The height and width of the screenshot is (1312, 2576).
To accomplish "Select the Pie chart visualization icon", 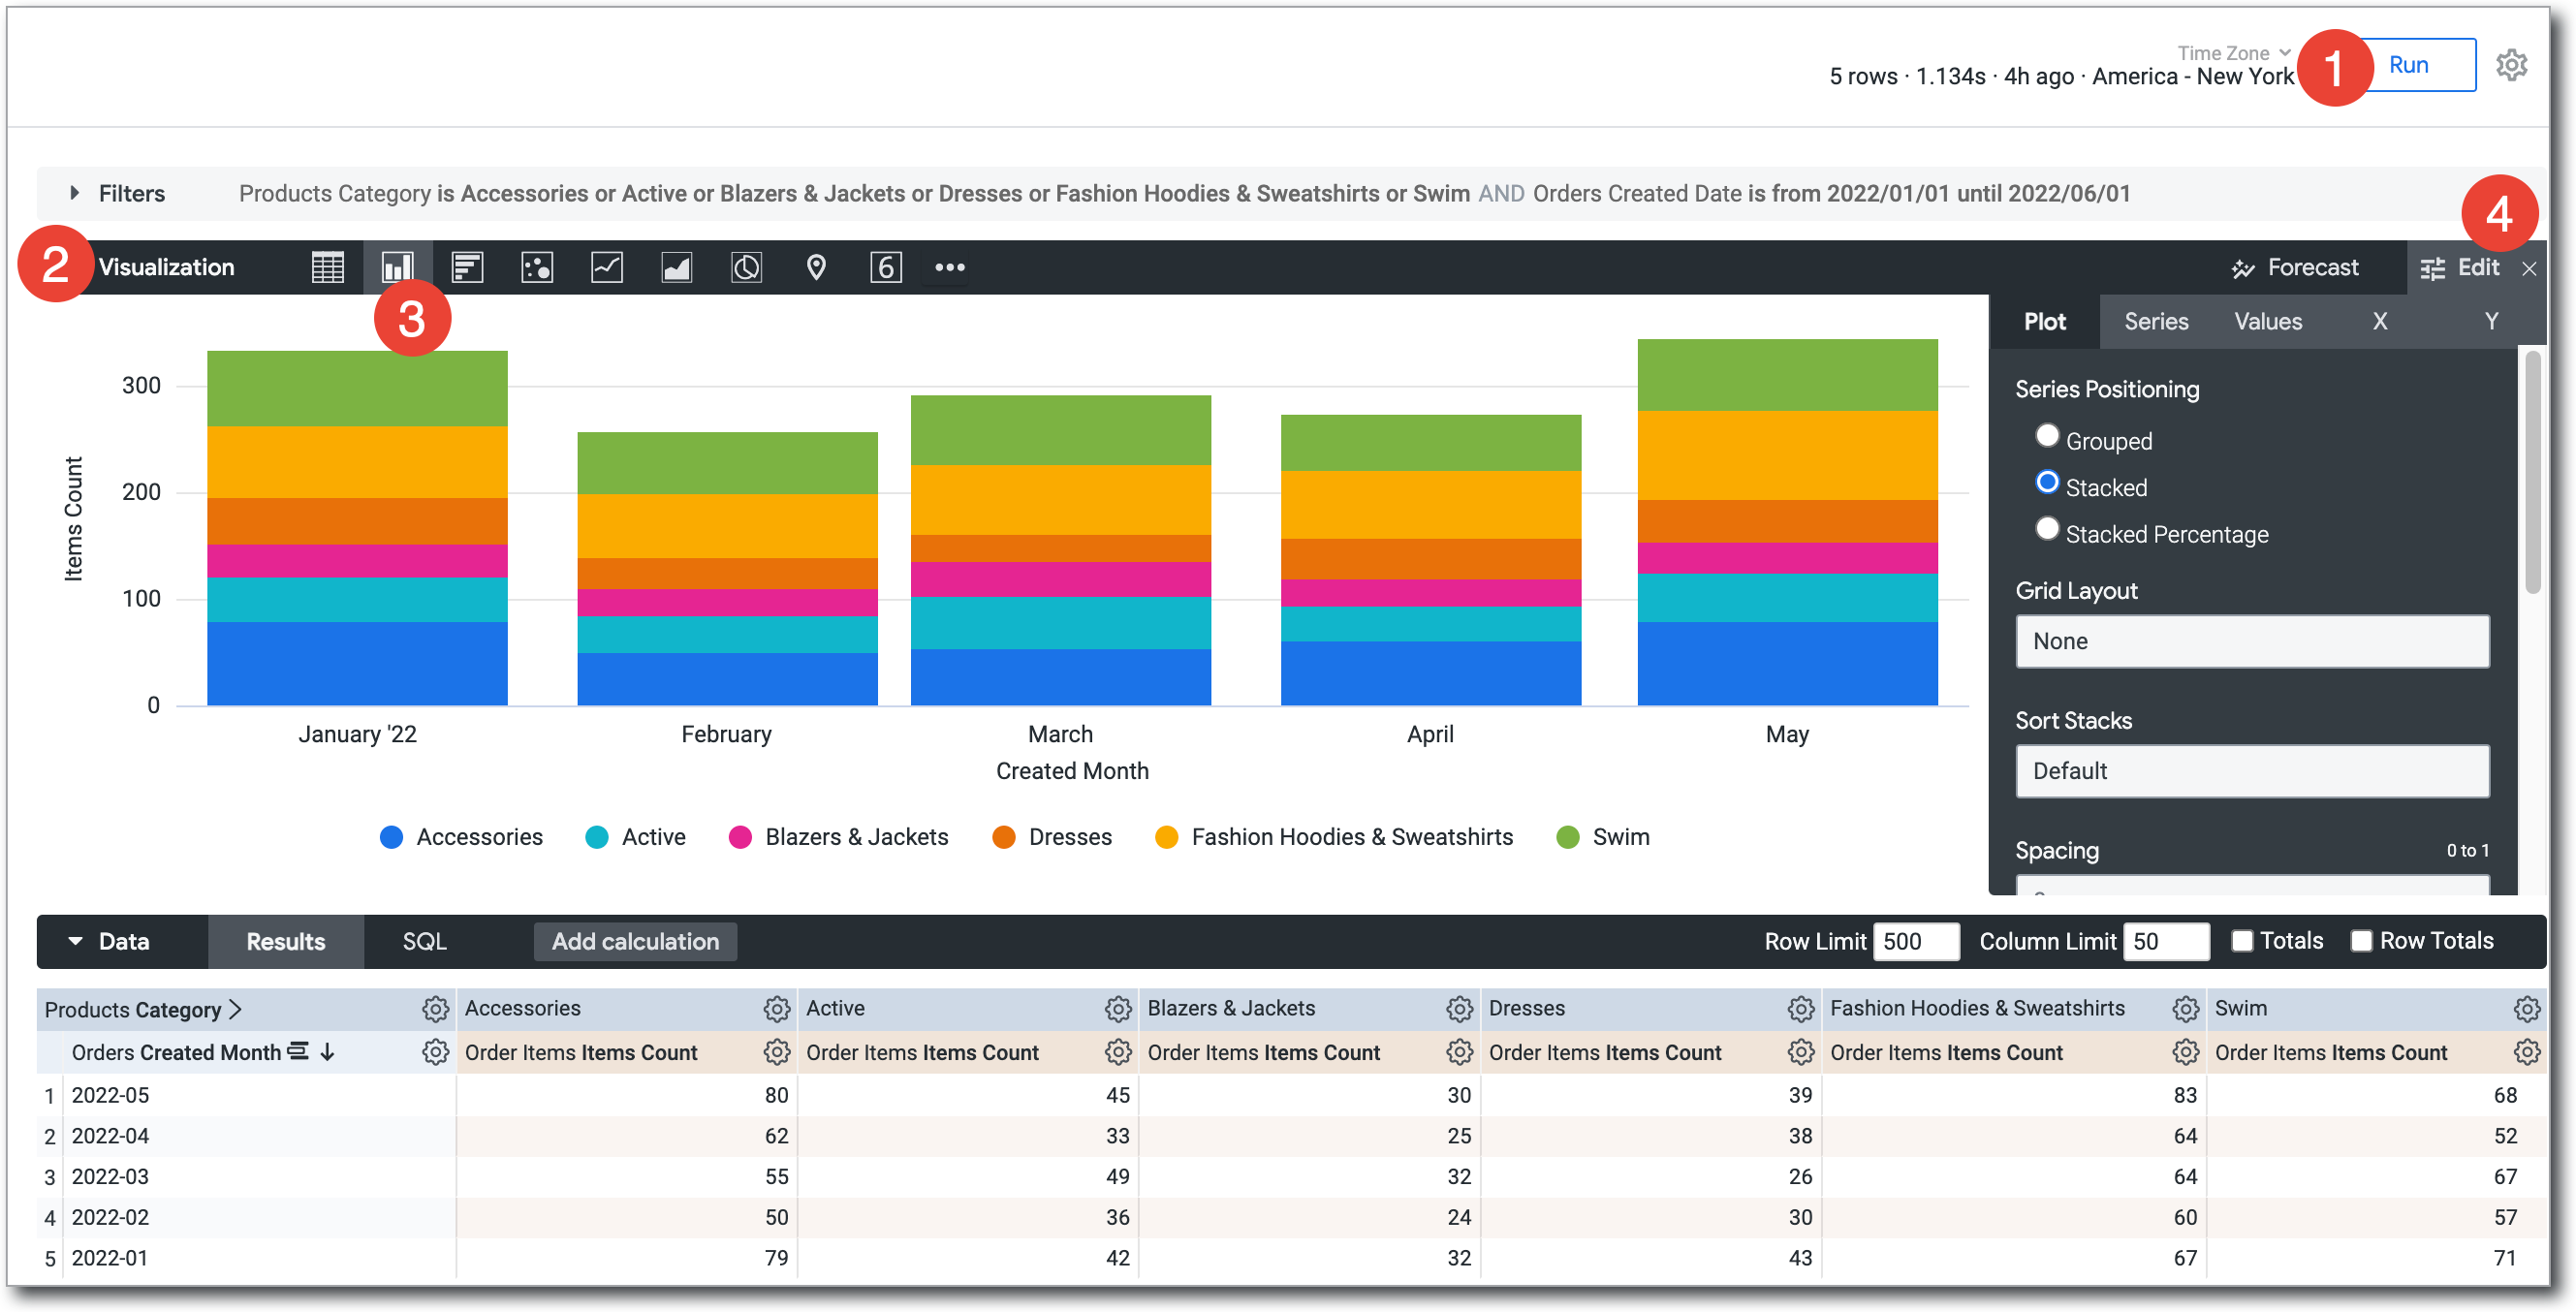I will click(x=746, y=267).
